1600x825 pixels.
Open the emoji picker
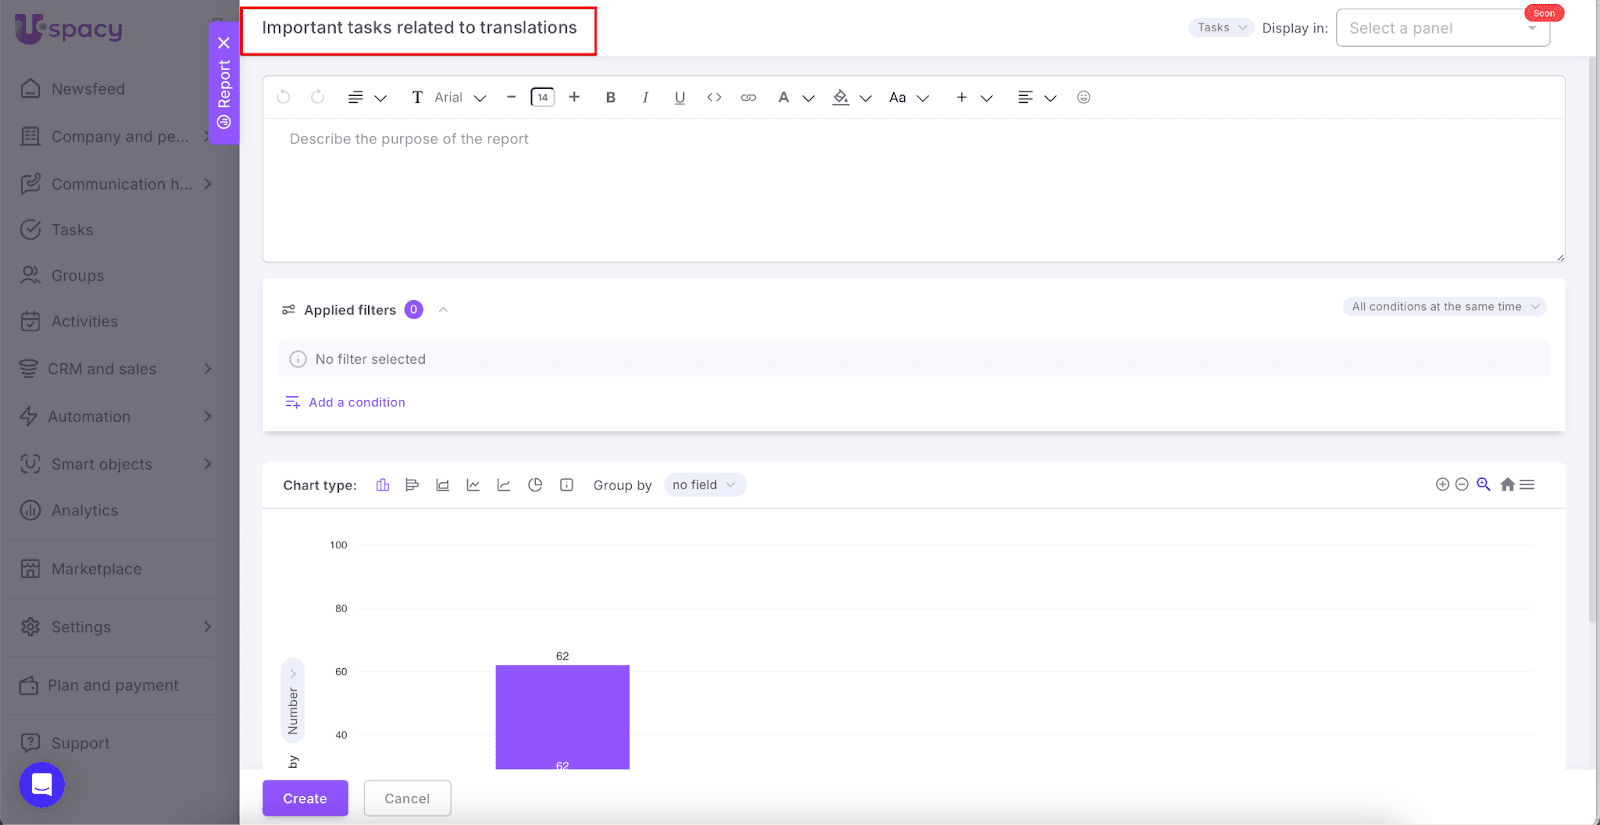point(1083,98)
